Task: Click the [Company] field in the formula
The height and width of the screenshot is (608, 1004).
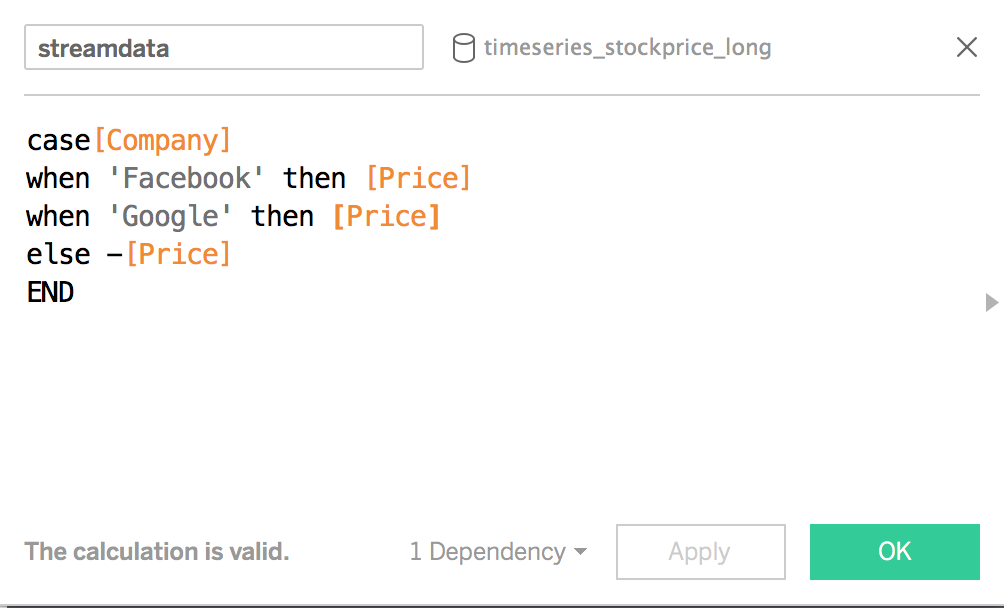Action: pyautogui.click(x=162, y=140)
